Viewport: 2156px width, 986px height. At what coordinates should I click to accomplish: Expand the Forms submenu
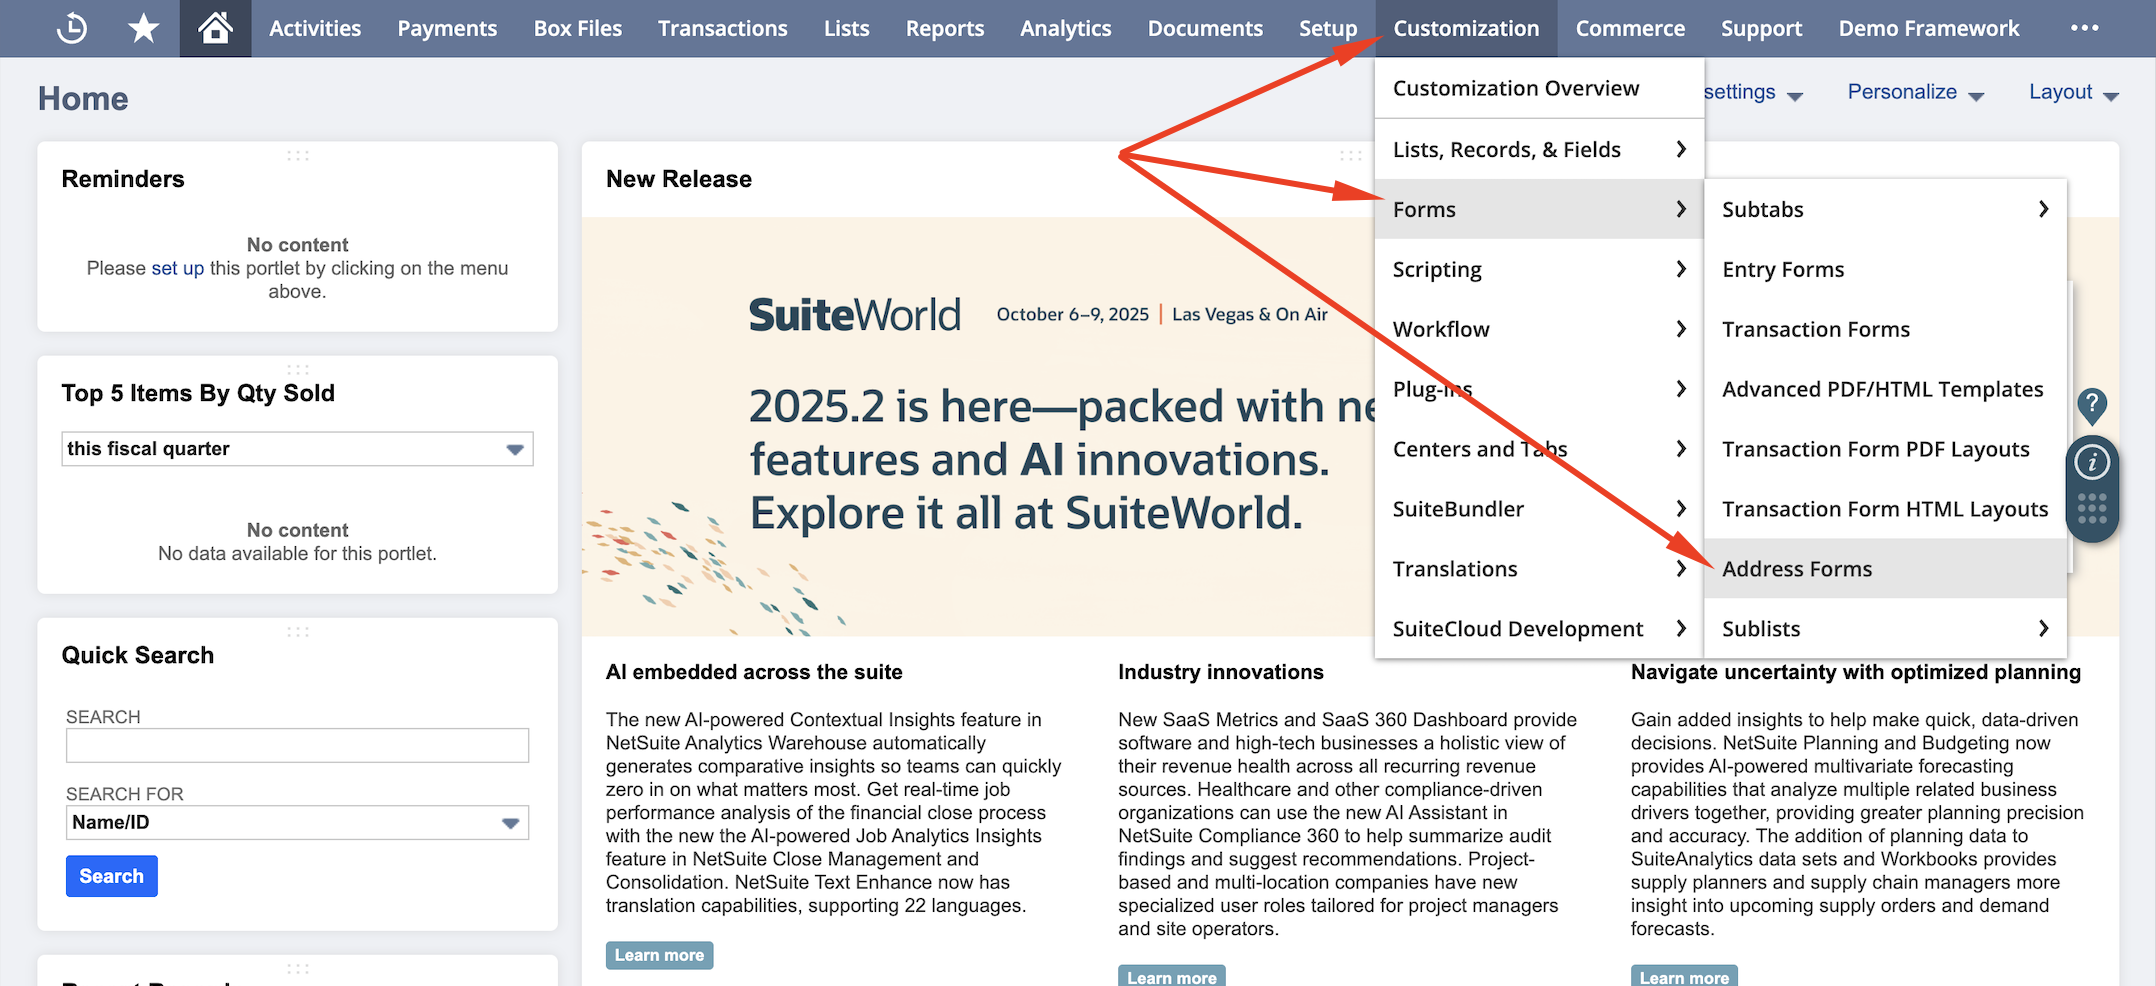tap(1539, 209)
